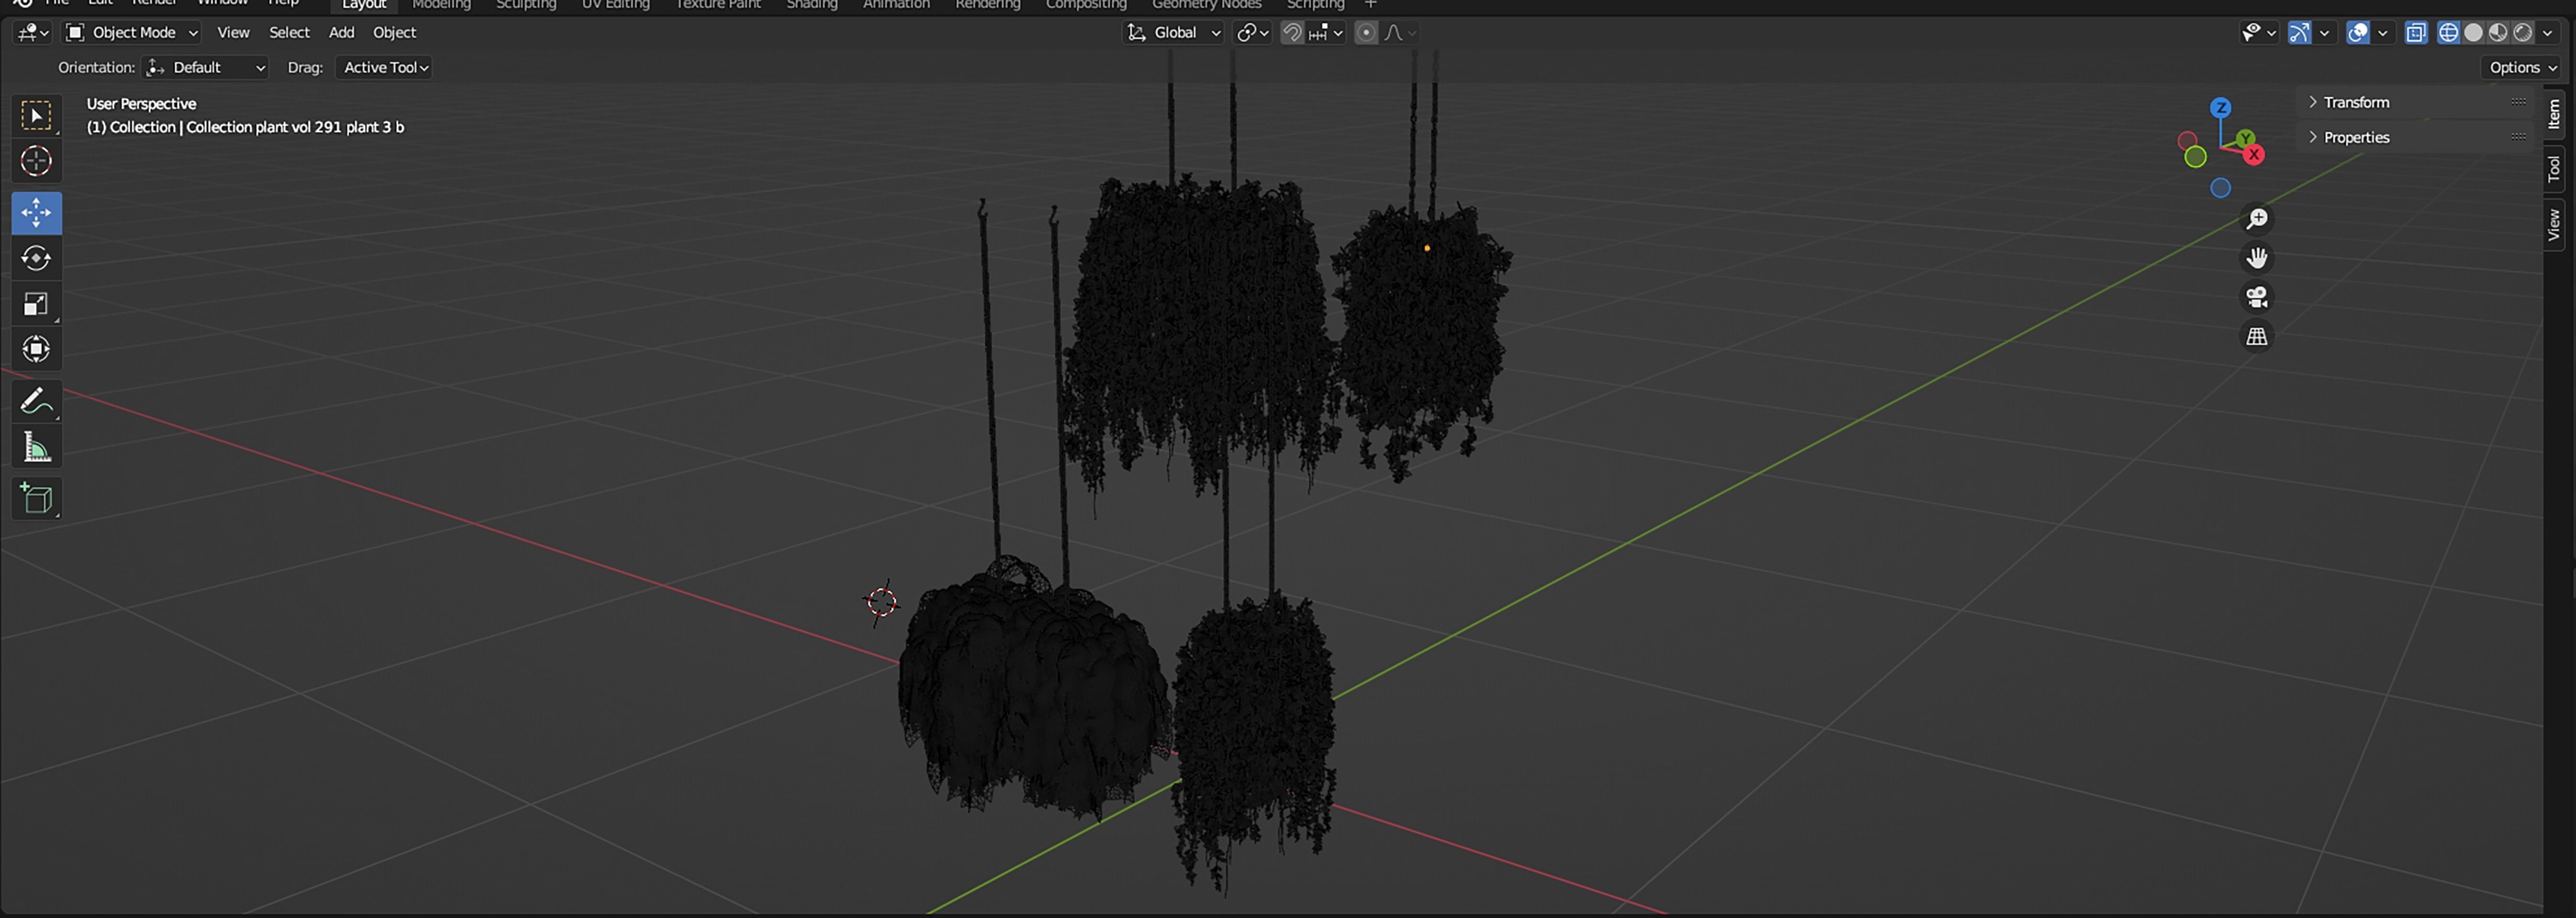Open the Drag Active Tool dropdown
Viewport: 2576px width, 918px height.
point(384,68)
